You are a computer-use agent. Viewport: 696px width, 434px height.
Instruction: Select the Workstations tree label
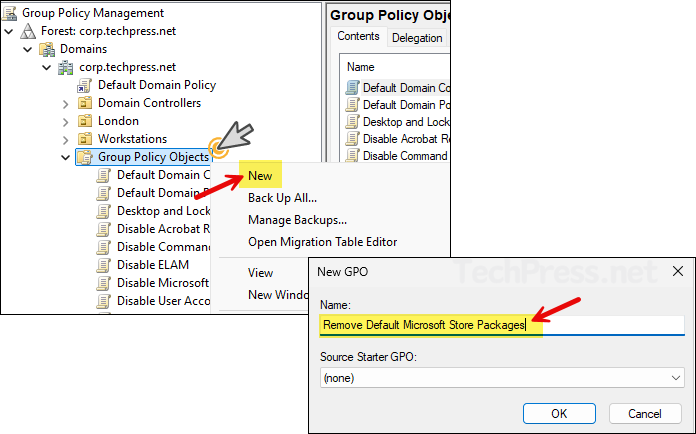132,139
